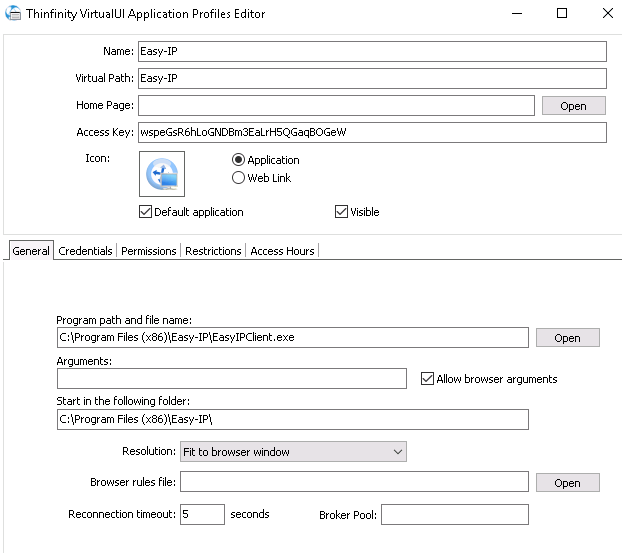Select the Application radio button
Image resolution: width=622 pixels, height=553 pixels.
pos(238,160)
